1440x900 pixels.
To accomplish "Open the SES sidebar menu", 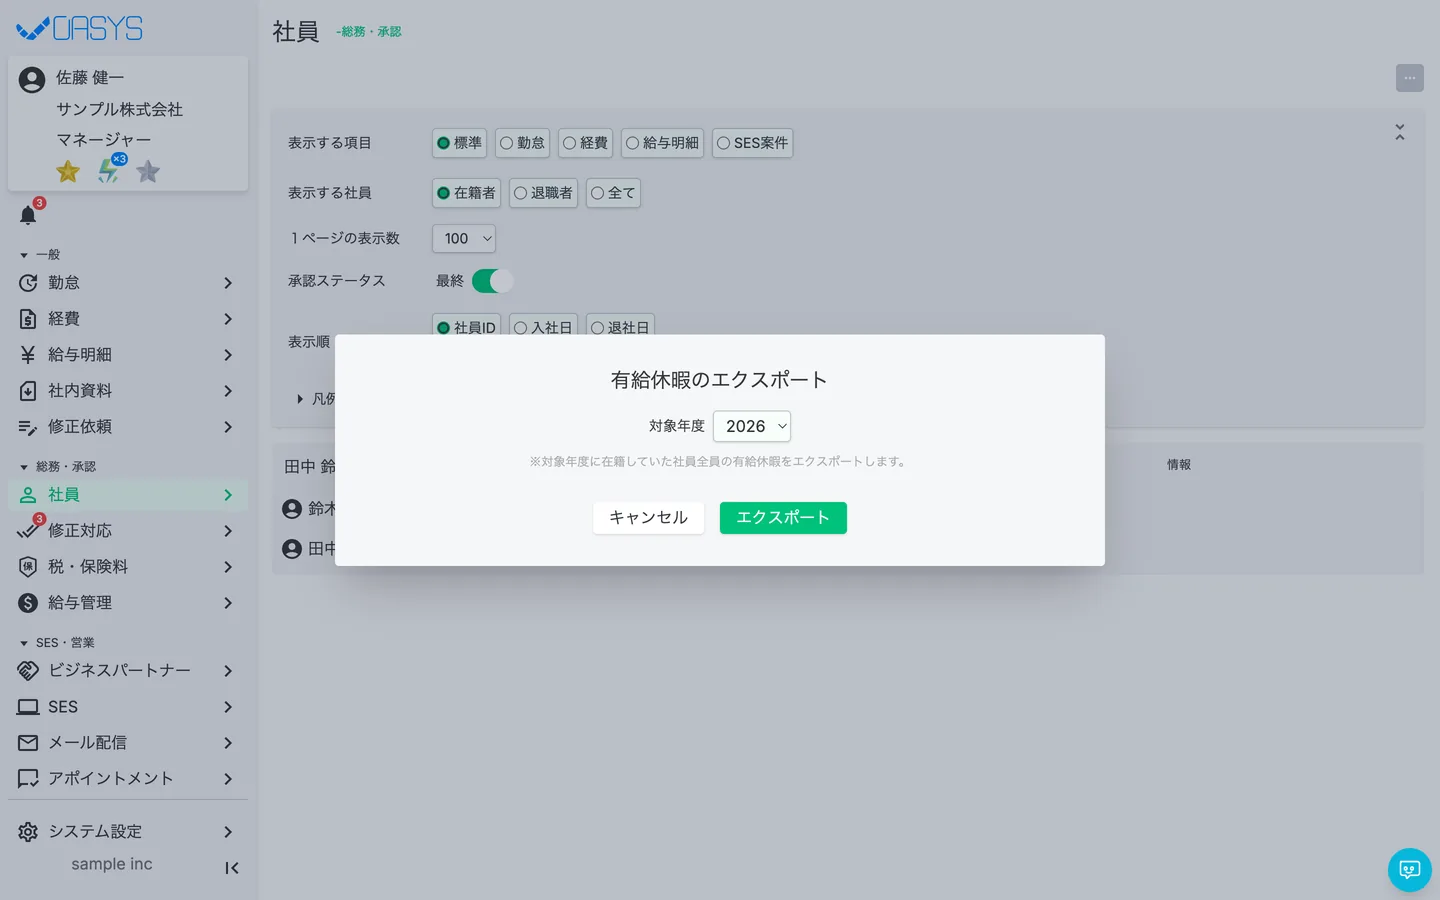I will (x=128, y=707).
